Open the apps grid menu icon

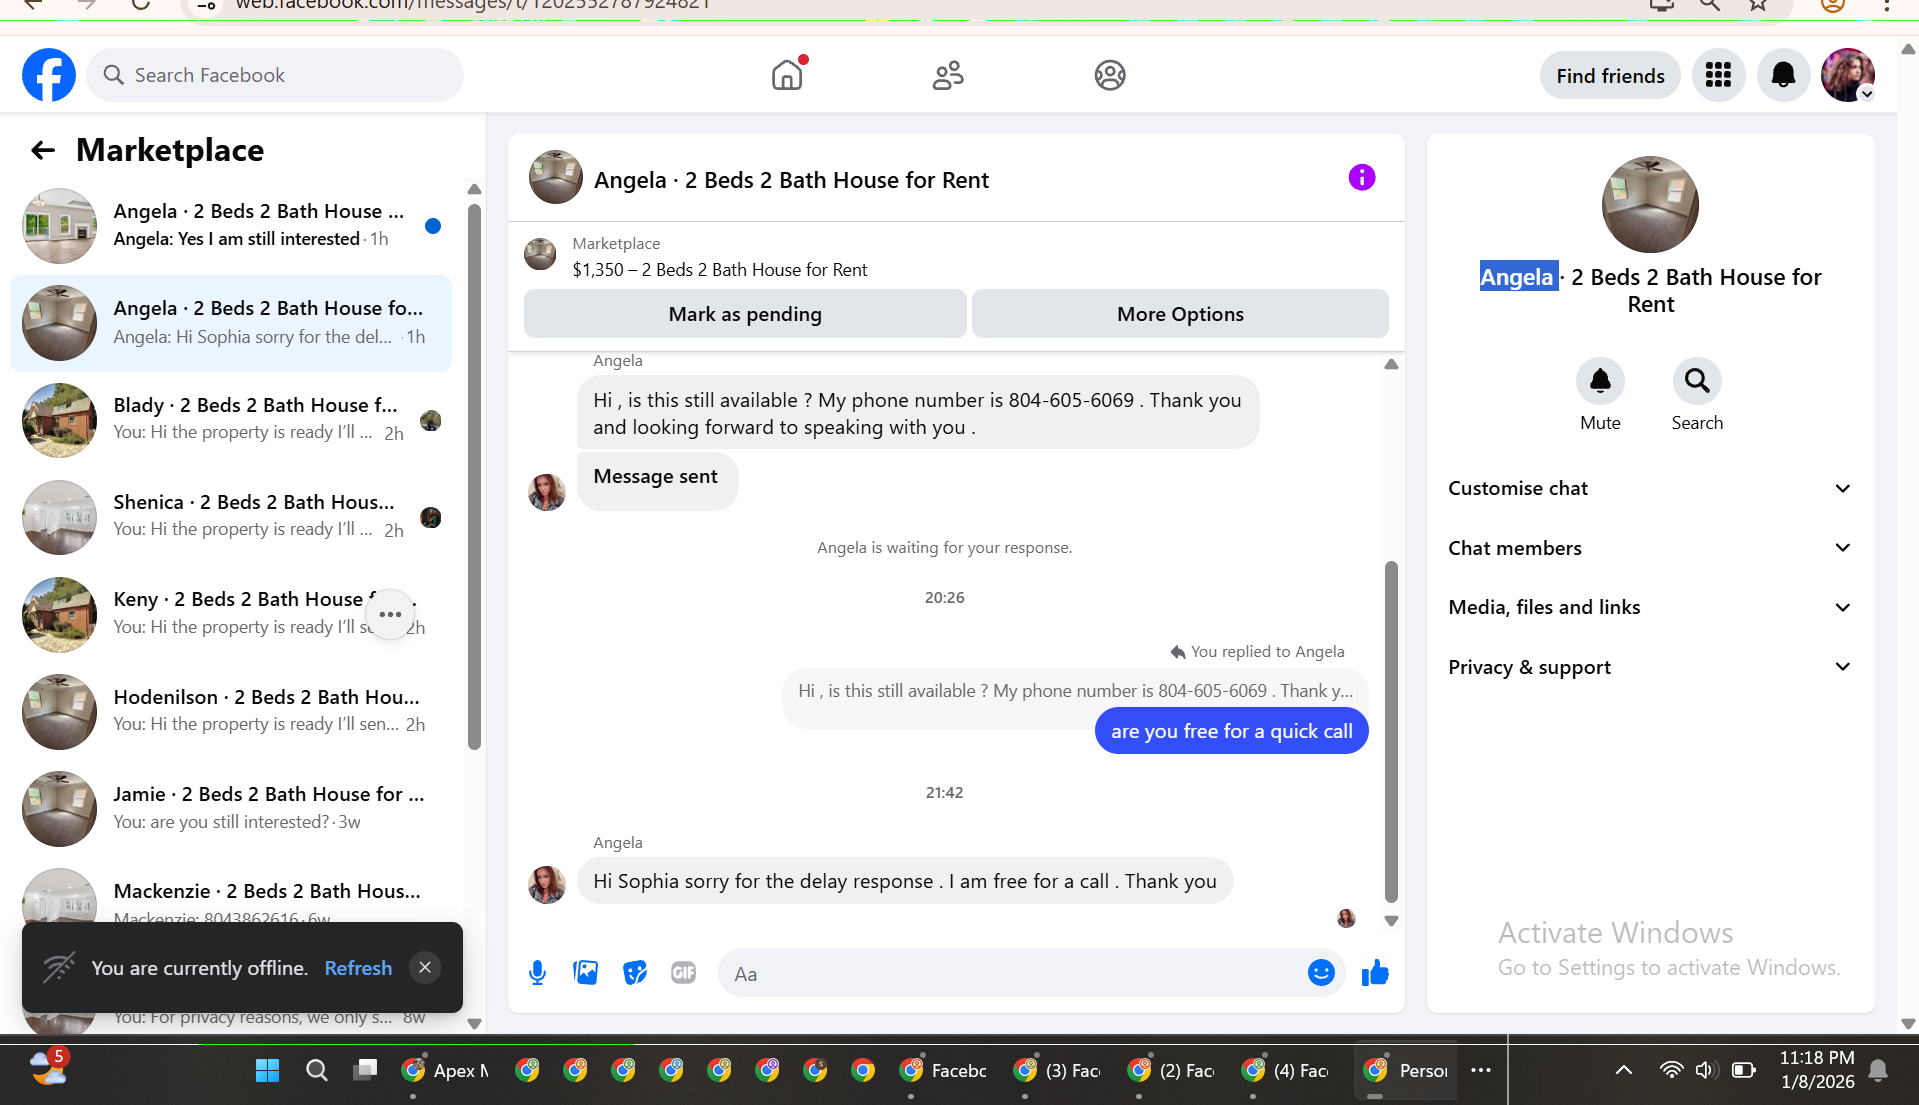1718,75
